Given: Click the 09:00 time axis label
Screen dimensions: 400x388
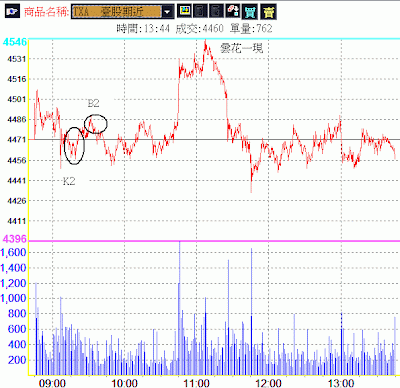Looking at the screenshot, I should coord(52,383).
